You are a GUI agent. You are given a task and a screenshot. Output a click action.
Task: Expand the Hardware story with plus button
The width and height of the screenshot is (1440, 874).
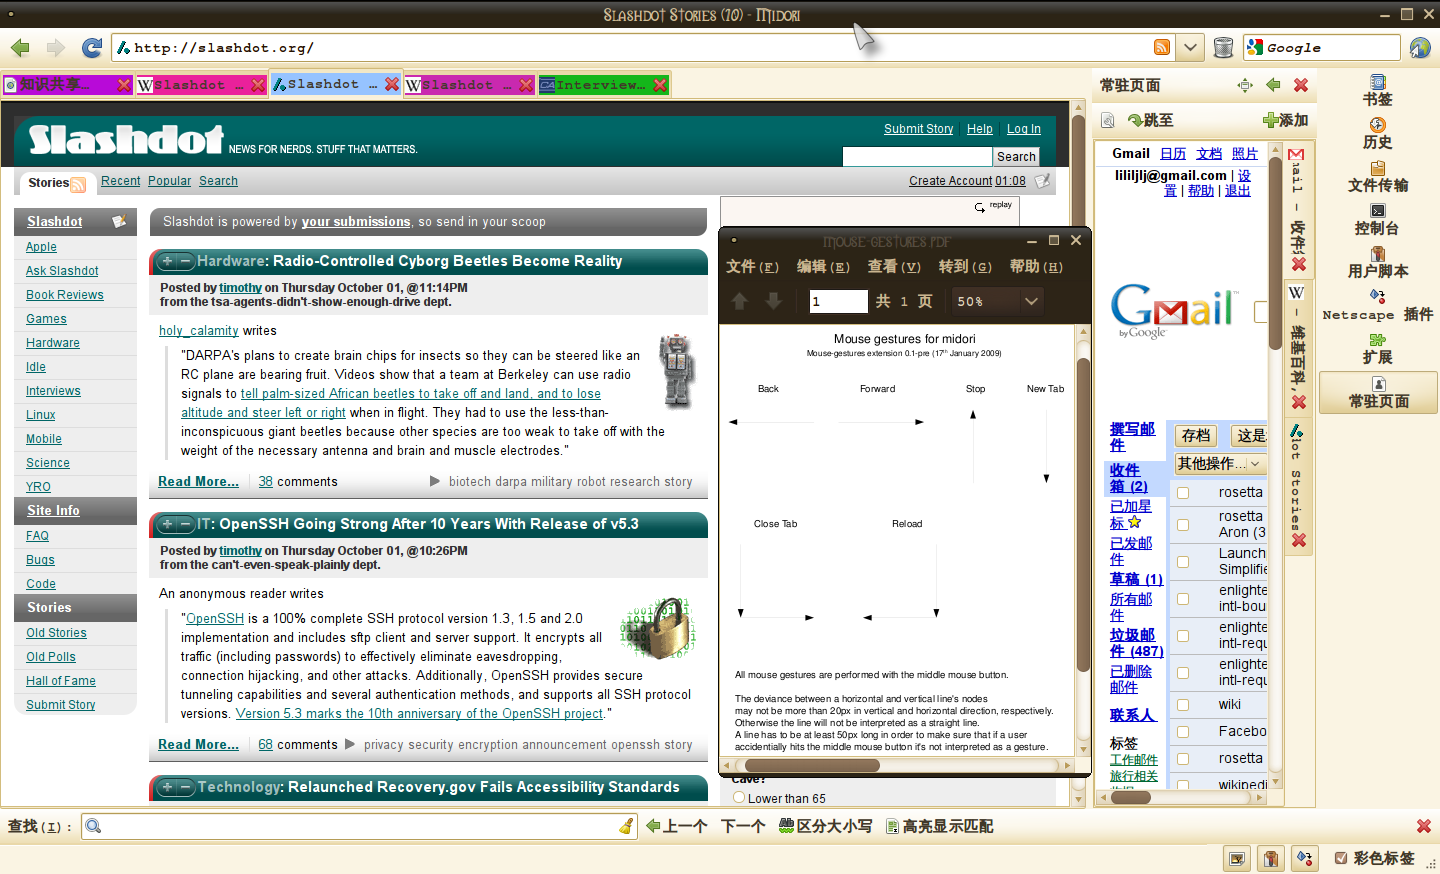point(167,261)
